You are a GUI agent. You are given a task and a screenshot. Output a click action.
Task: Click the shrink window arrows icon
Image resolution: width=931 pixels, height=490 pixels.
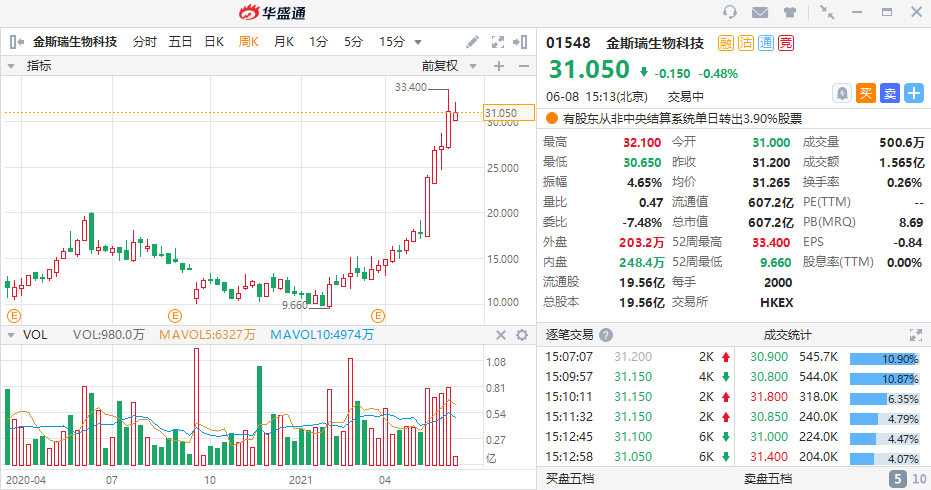[826, 12]
